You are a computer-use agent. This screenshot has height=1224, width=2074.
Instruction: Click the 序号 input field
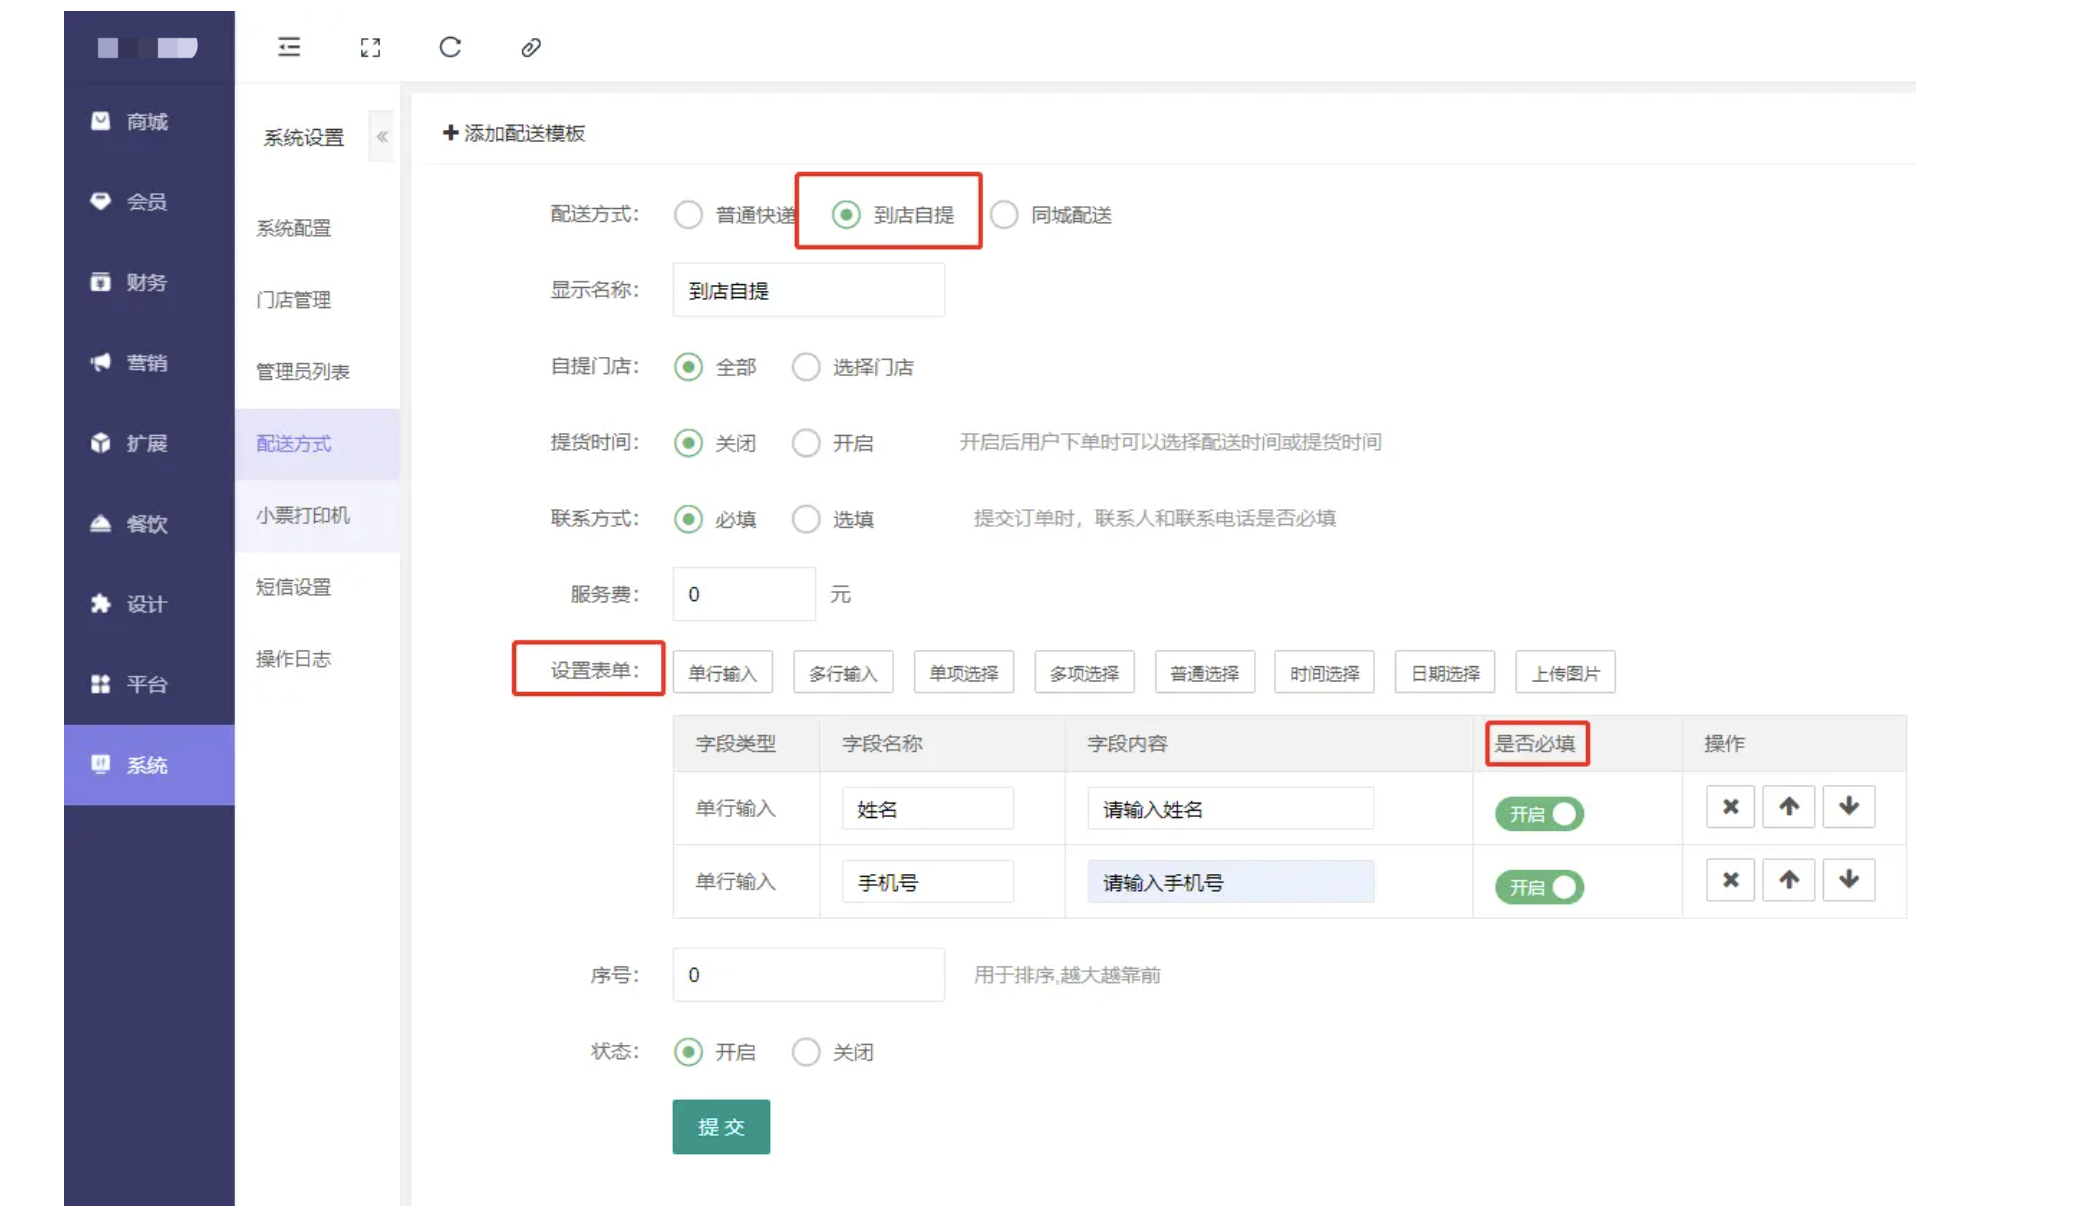point(808,975)
